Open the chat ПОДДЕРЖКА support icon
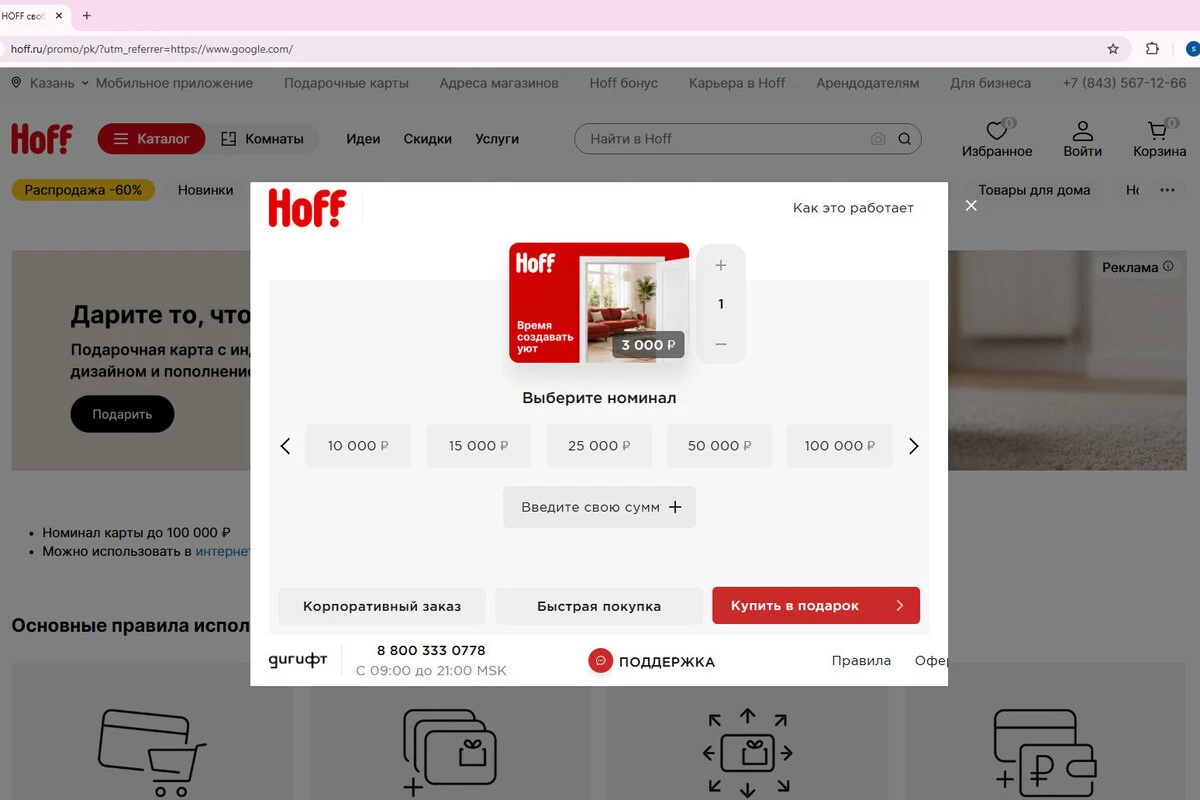Viewport: 1200px width, 800px height. (600, 661)
